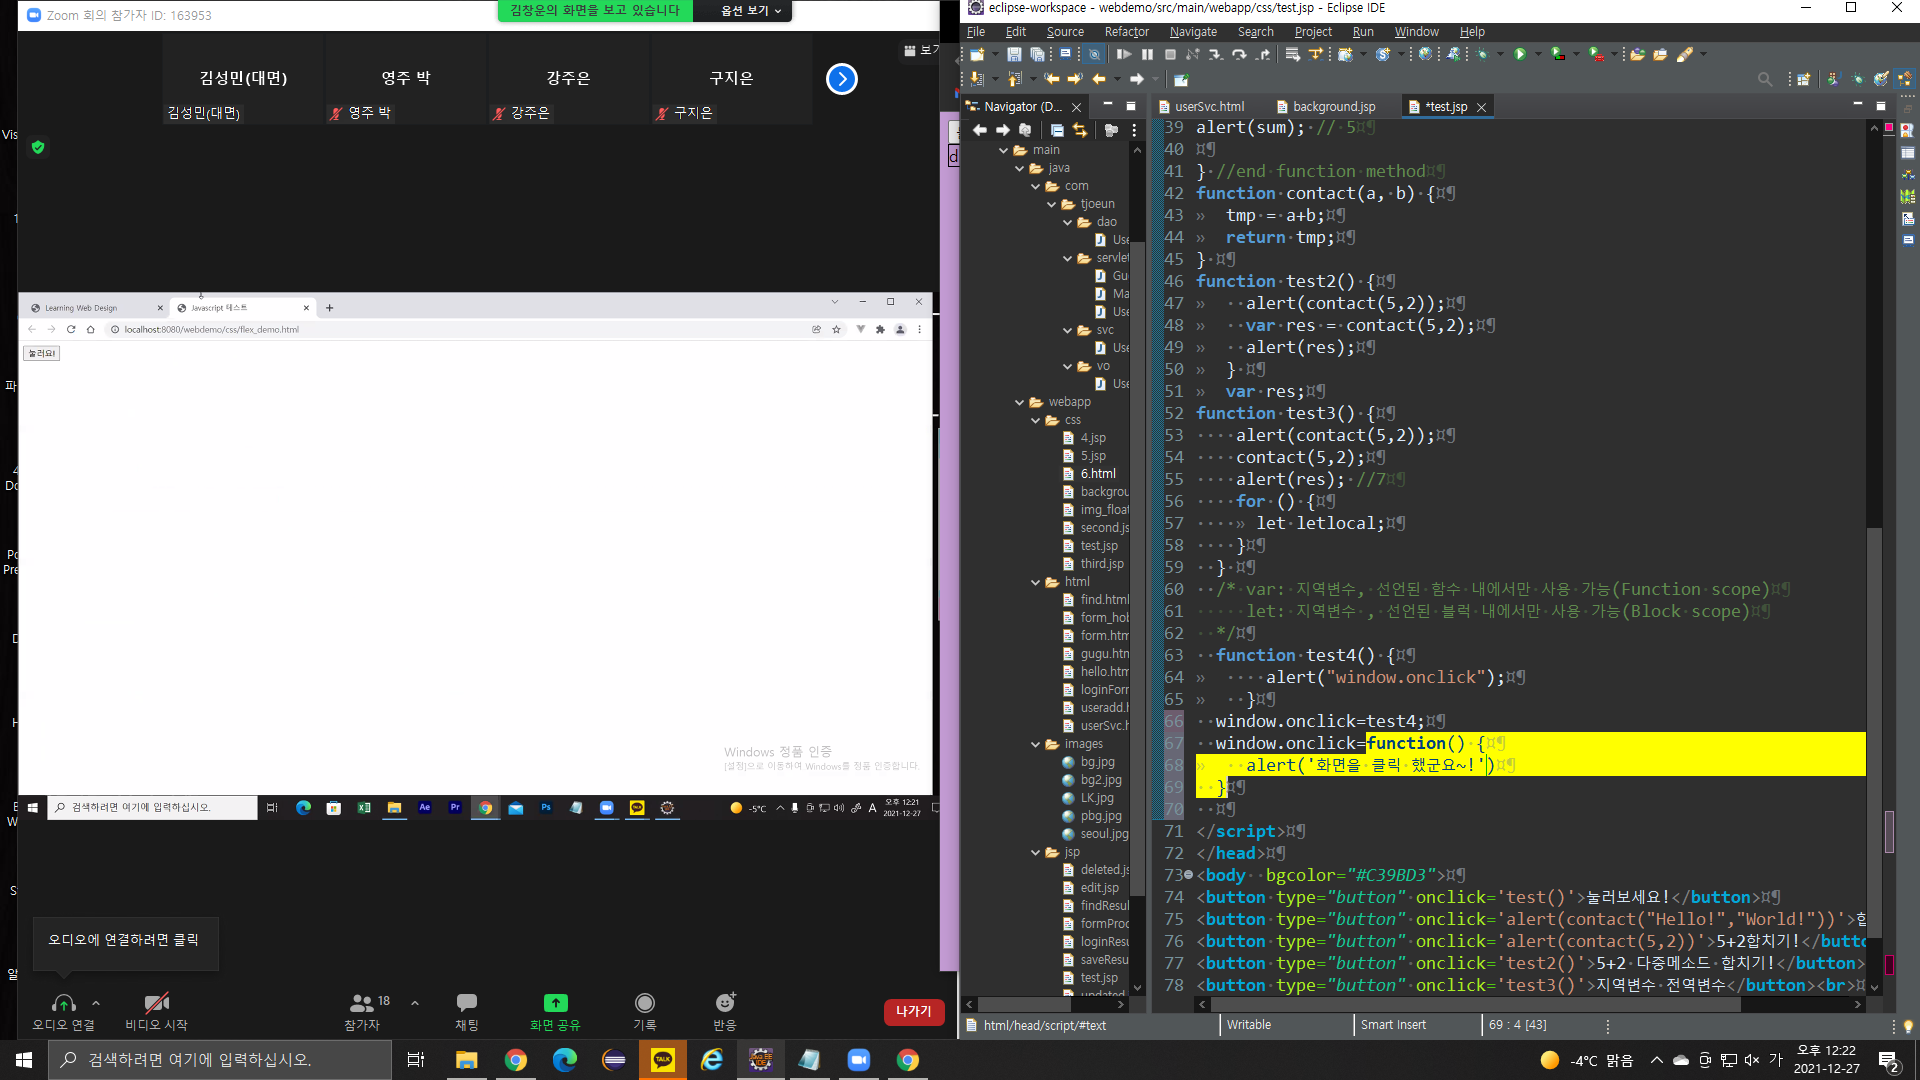Click the Debug bug icon in Eclipse toolbar
This screenshot has width=1920, height=1080.
pyautogui.click(x=1482, y=54)
